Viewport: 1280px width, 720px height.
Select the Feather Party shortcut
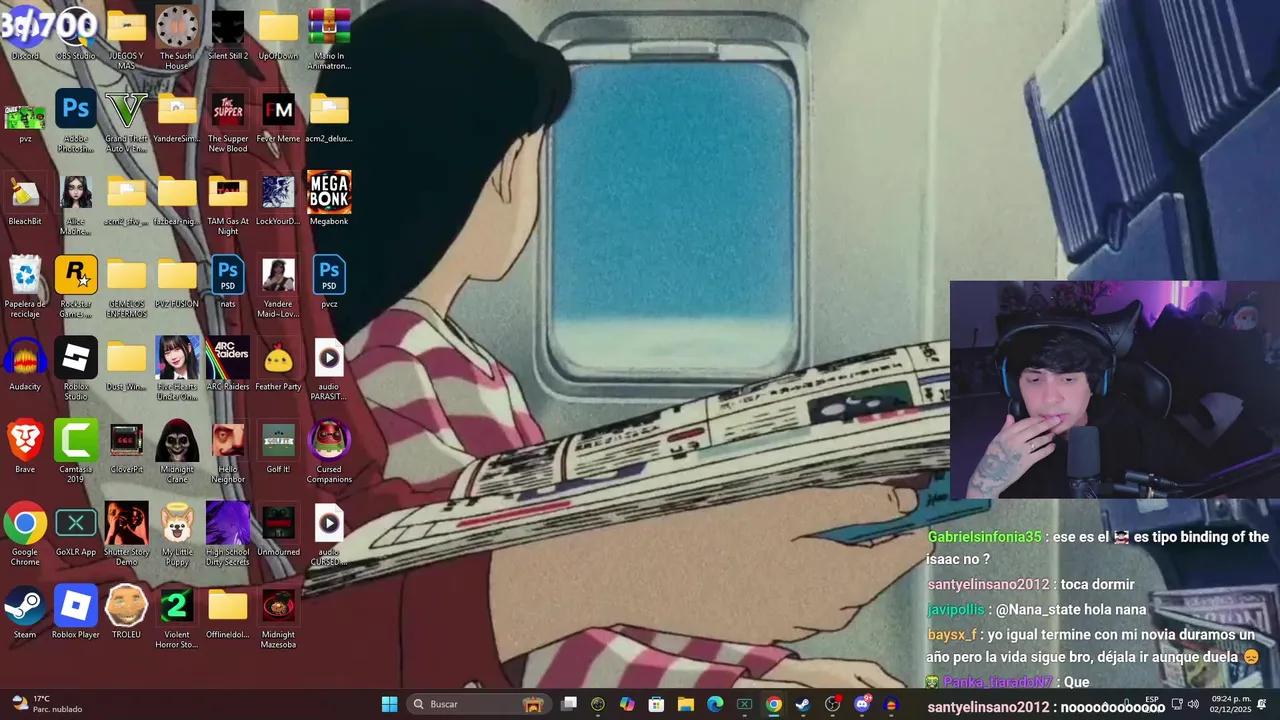point(278,365)
